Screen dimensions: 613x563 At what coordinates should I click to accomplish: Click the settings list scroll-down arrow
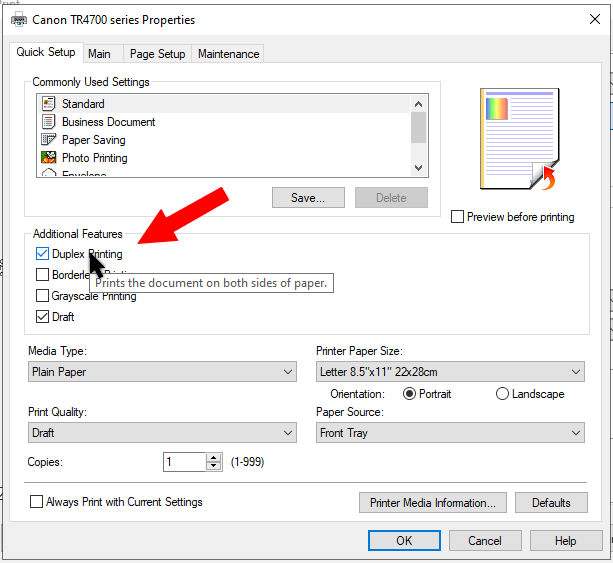point(419,168)
